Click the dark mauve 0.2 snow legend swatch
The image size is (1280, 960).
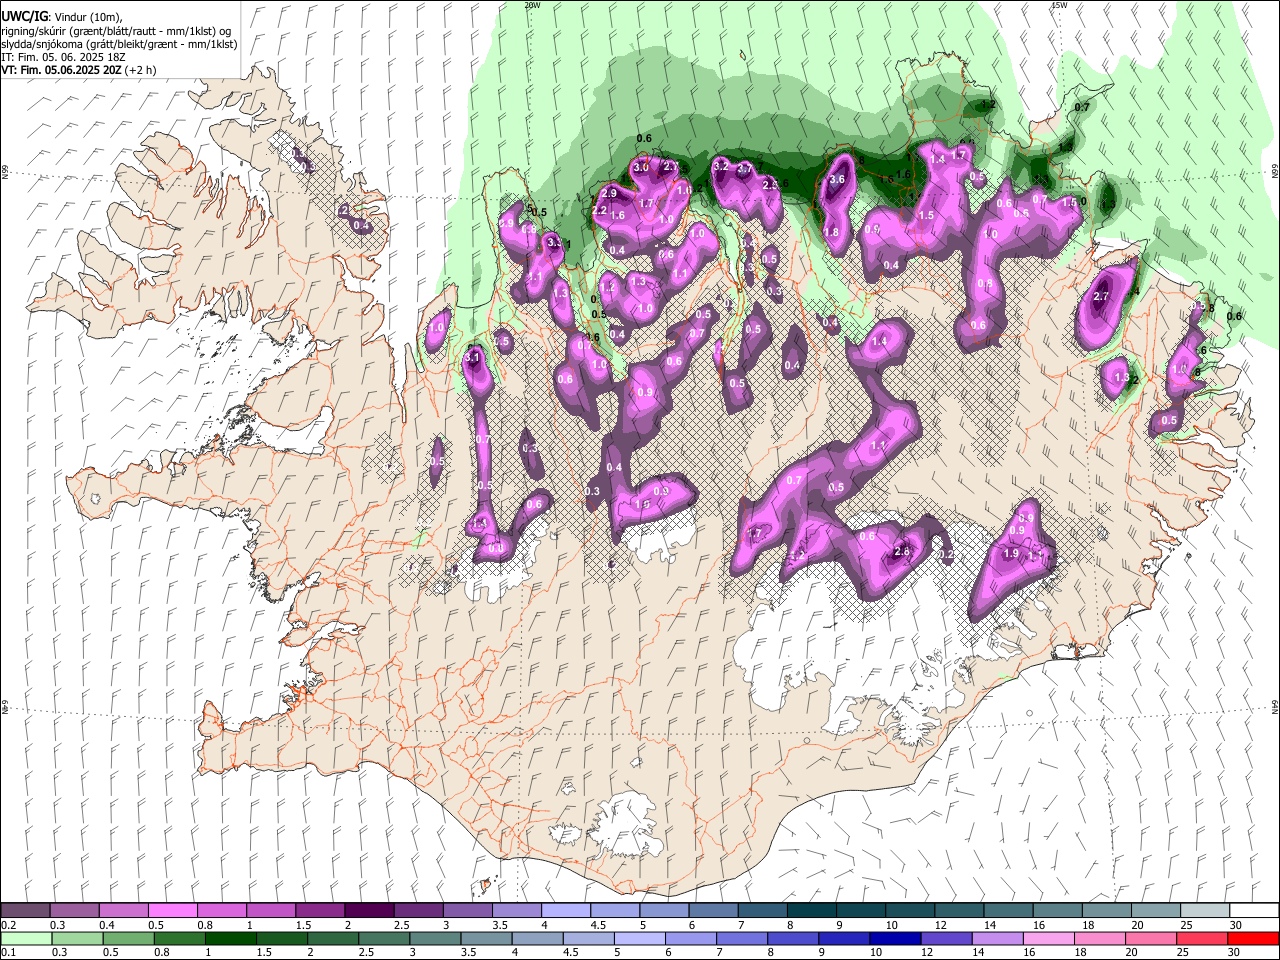pyautogui.click(x=26, y=911)
